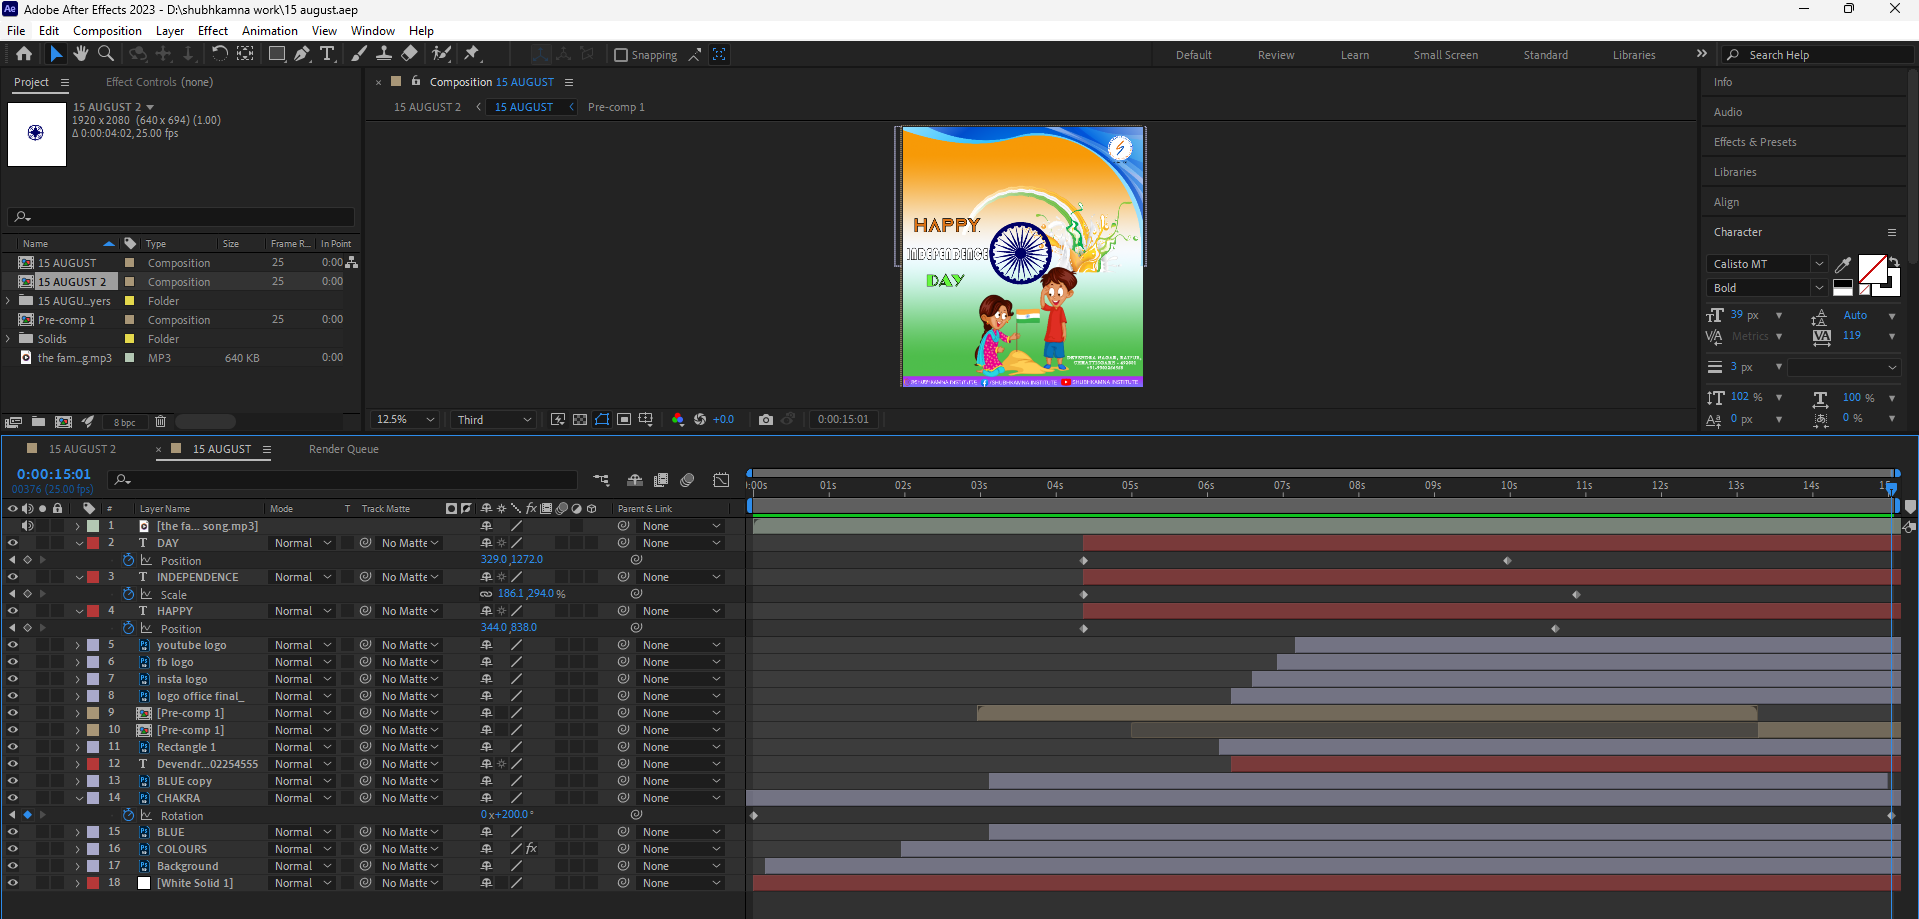Enable motion blur for timeline layers
This screenshot has width=1919, height=919.
(x=687, y=480)
